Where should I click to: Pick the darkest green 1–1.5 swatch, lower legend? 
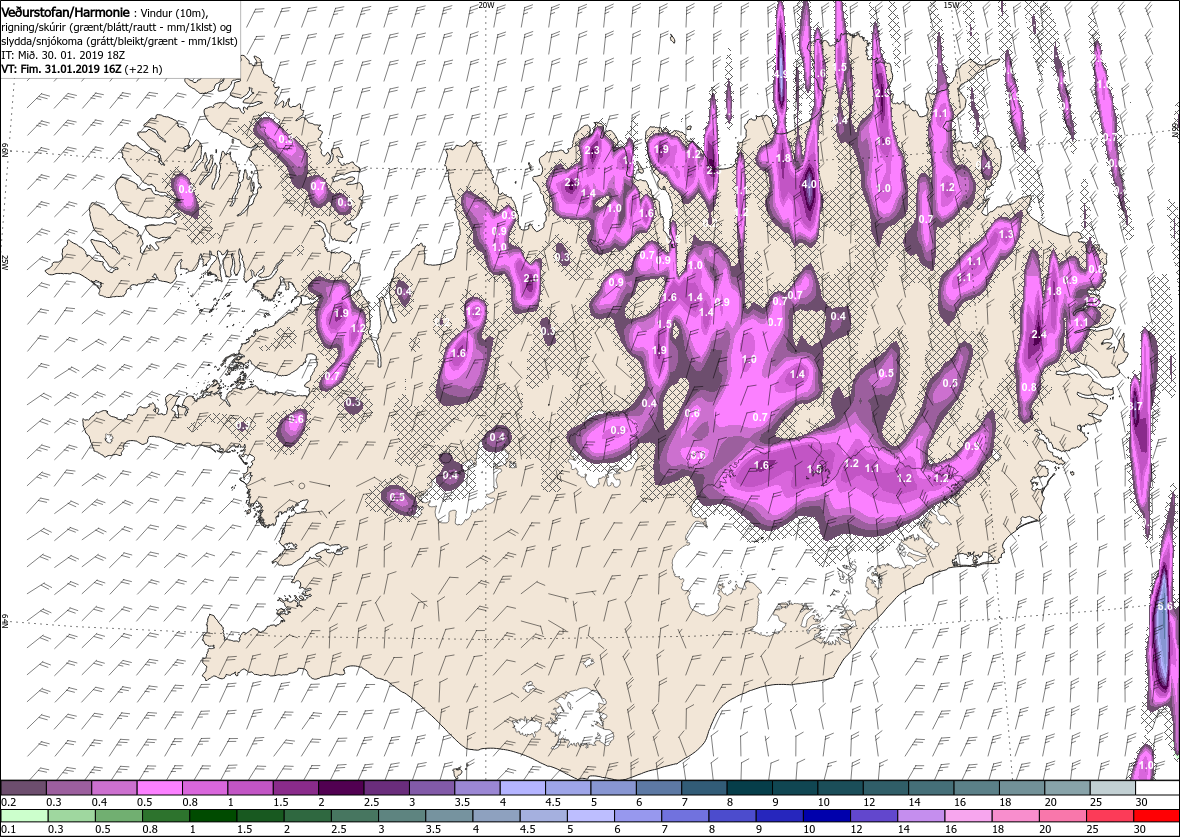tap(213, 816)
